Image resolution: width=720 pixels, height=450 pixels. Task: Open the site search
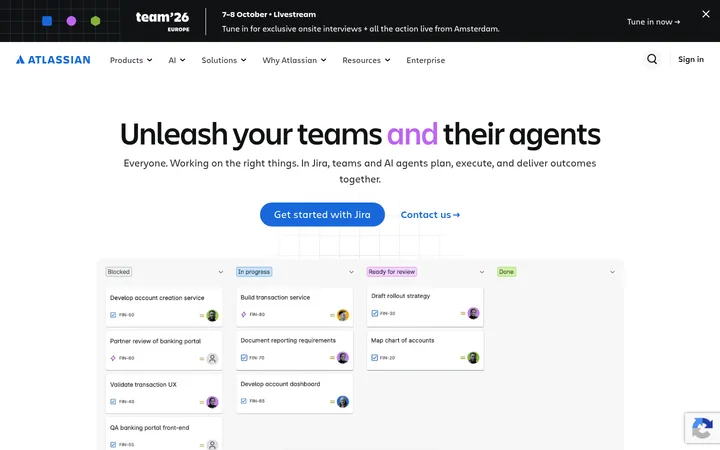[x=652, y=59]
